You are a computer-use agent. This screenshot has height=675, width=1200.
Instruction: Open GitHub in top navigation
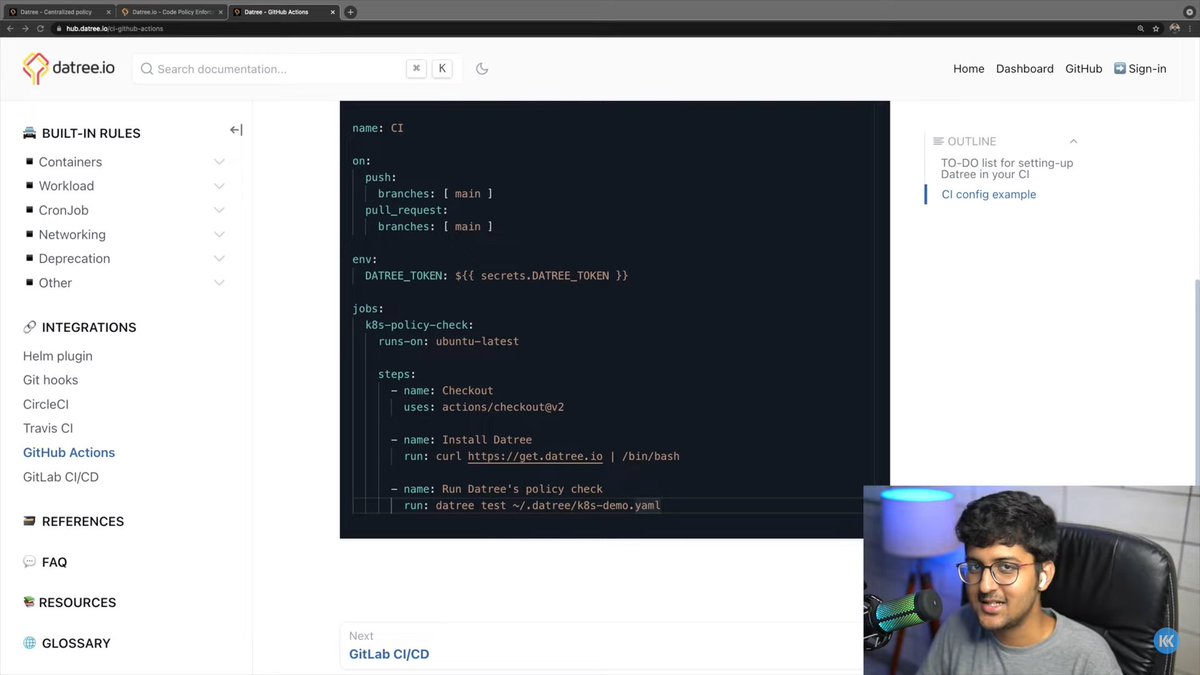[x=1083, y=69]
